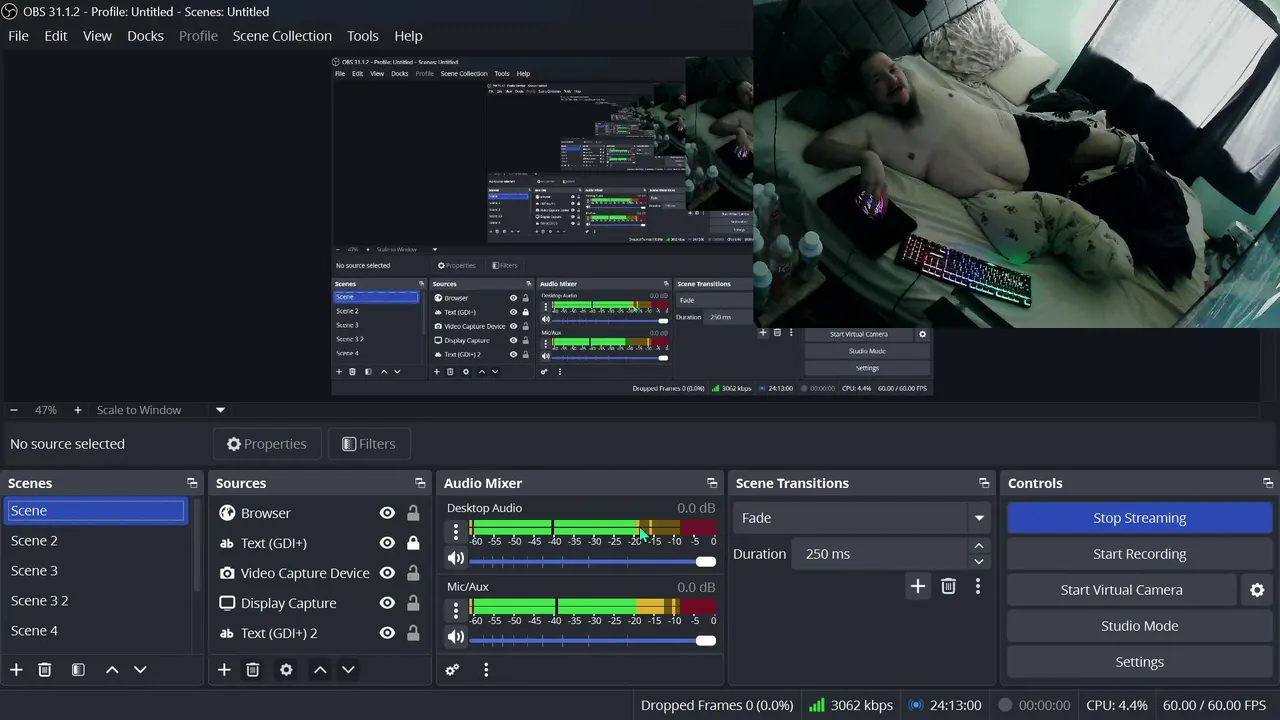Viewport: 1280px width, 720px height.
Task: Open the source Properties button
Action: [266, 444]
